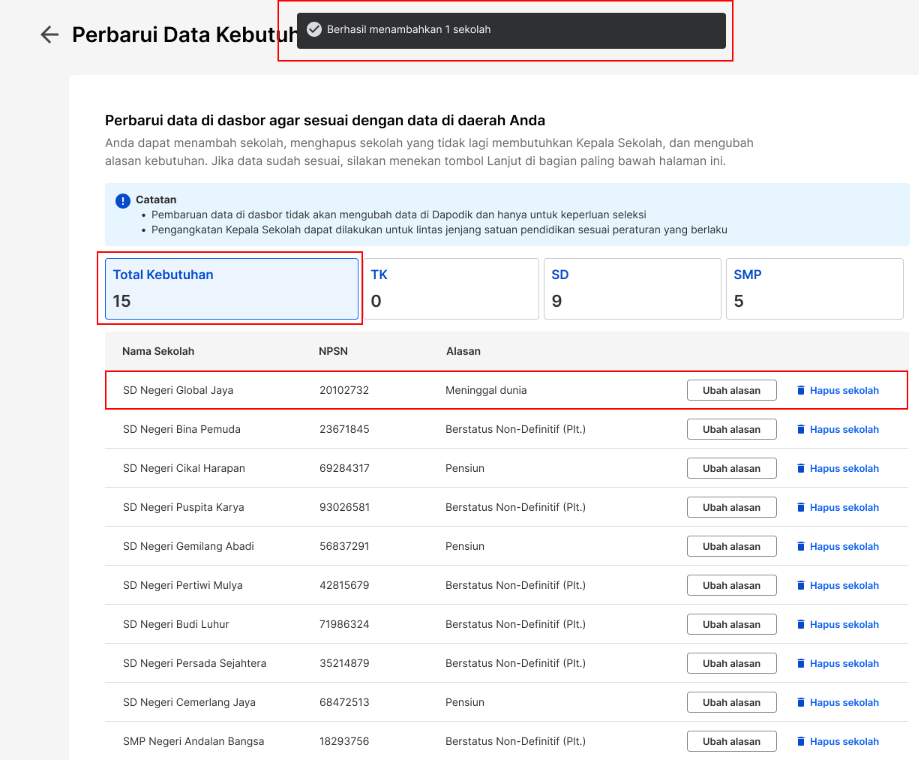The width and height of the screenshot is (919, 760).
Task: Click the Nama Sekolah column header
Action: [x=158, y=351]
